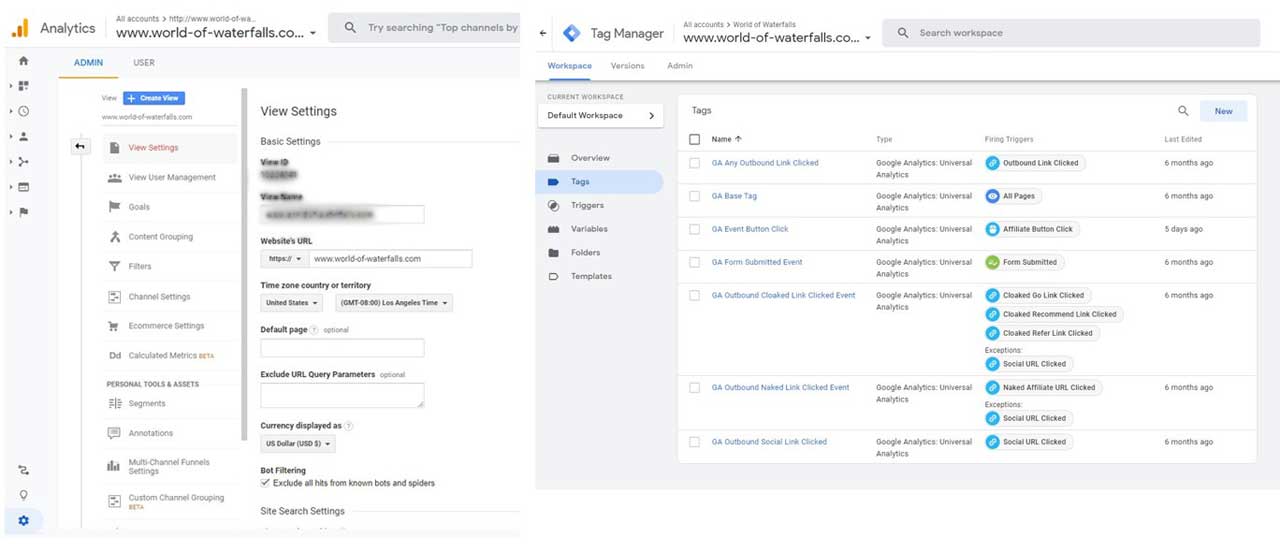Click Tag Manager back arrow icon
The height and width of the screenshot is (552, 1280).
point(543,33)
